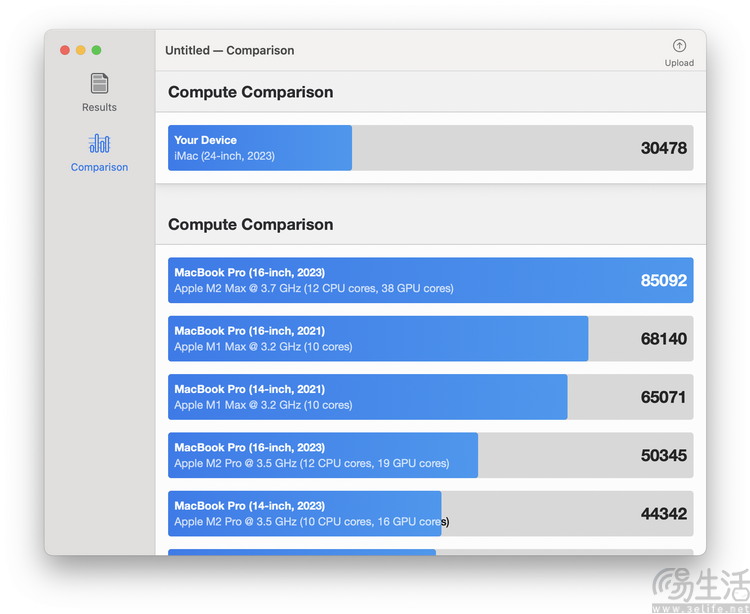Click the score 85092

[x=664, y=280]
